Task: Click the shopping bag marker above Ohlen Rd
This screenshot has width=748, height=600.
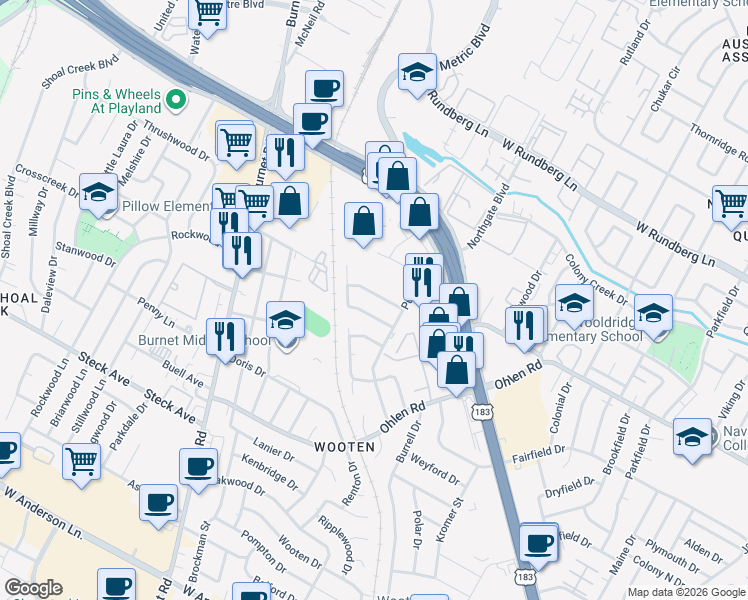Action: pos(457,373)
